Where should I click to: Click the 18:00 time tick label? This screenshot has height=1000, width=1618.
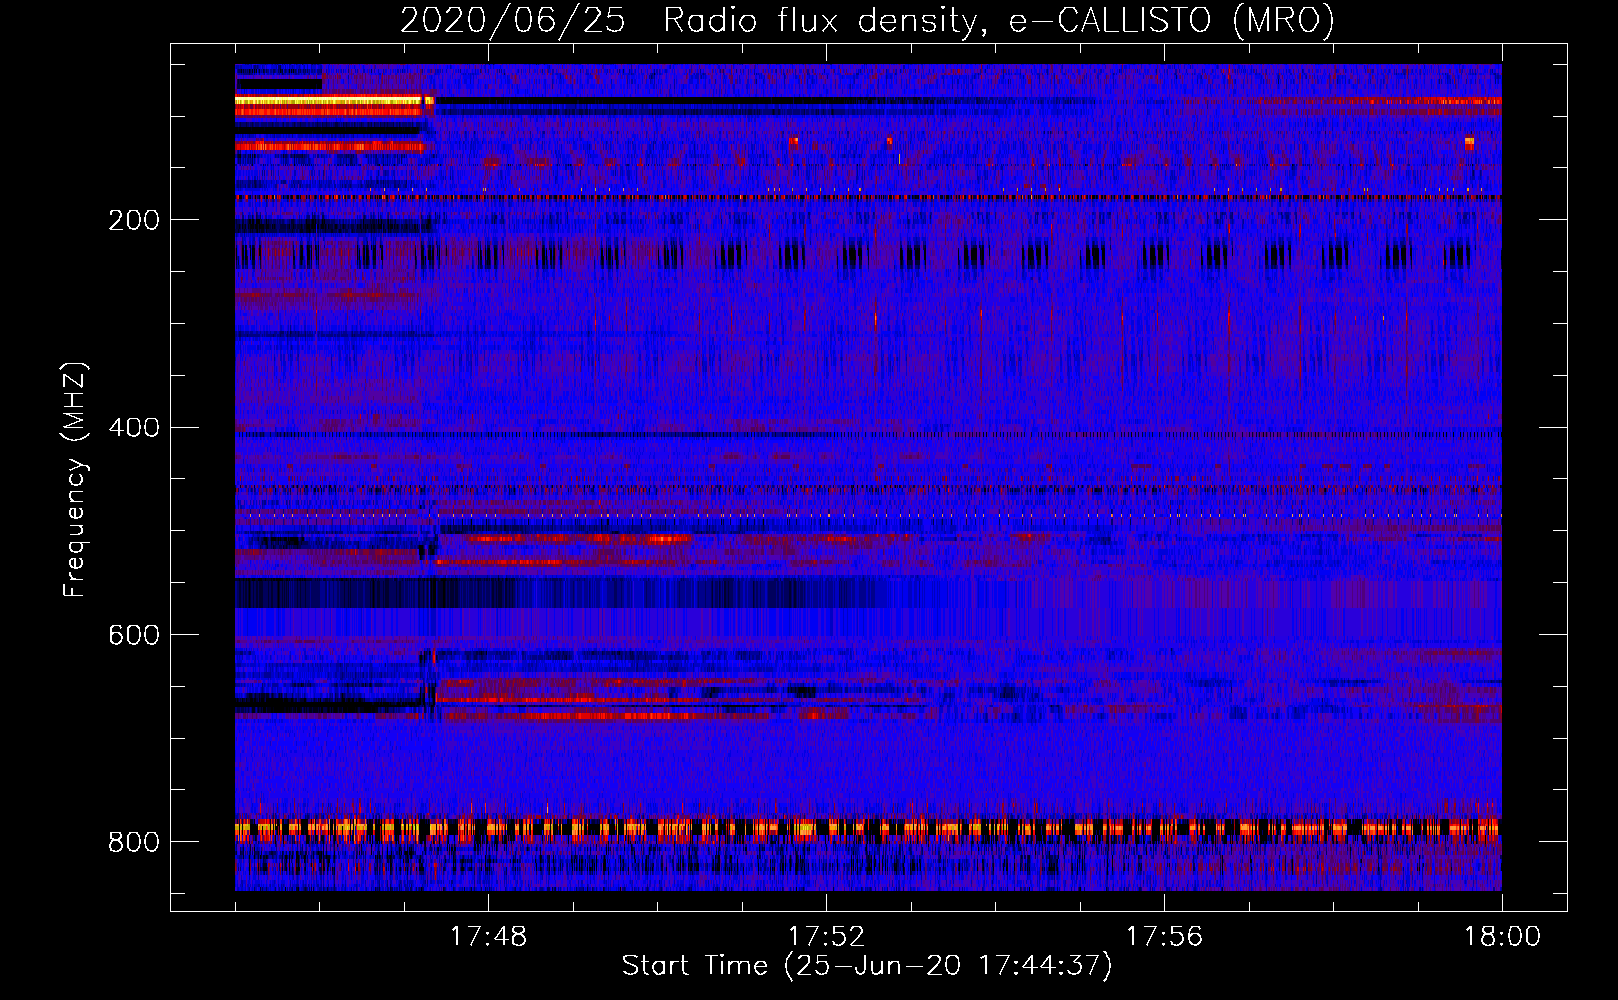coord(1502,937)
